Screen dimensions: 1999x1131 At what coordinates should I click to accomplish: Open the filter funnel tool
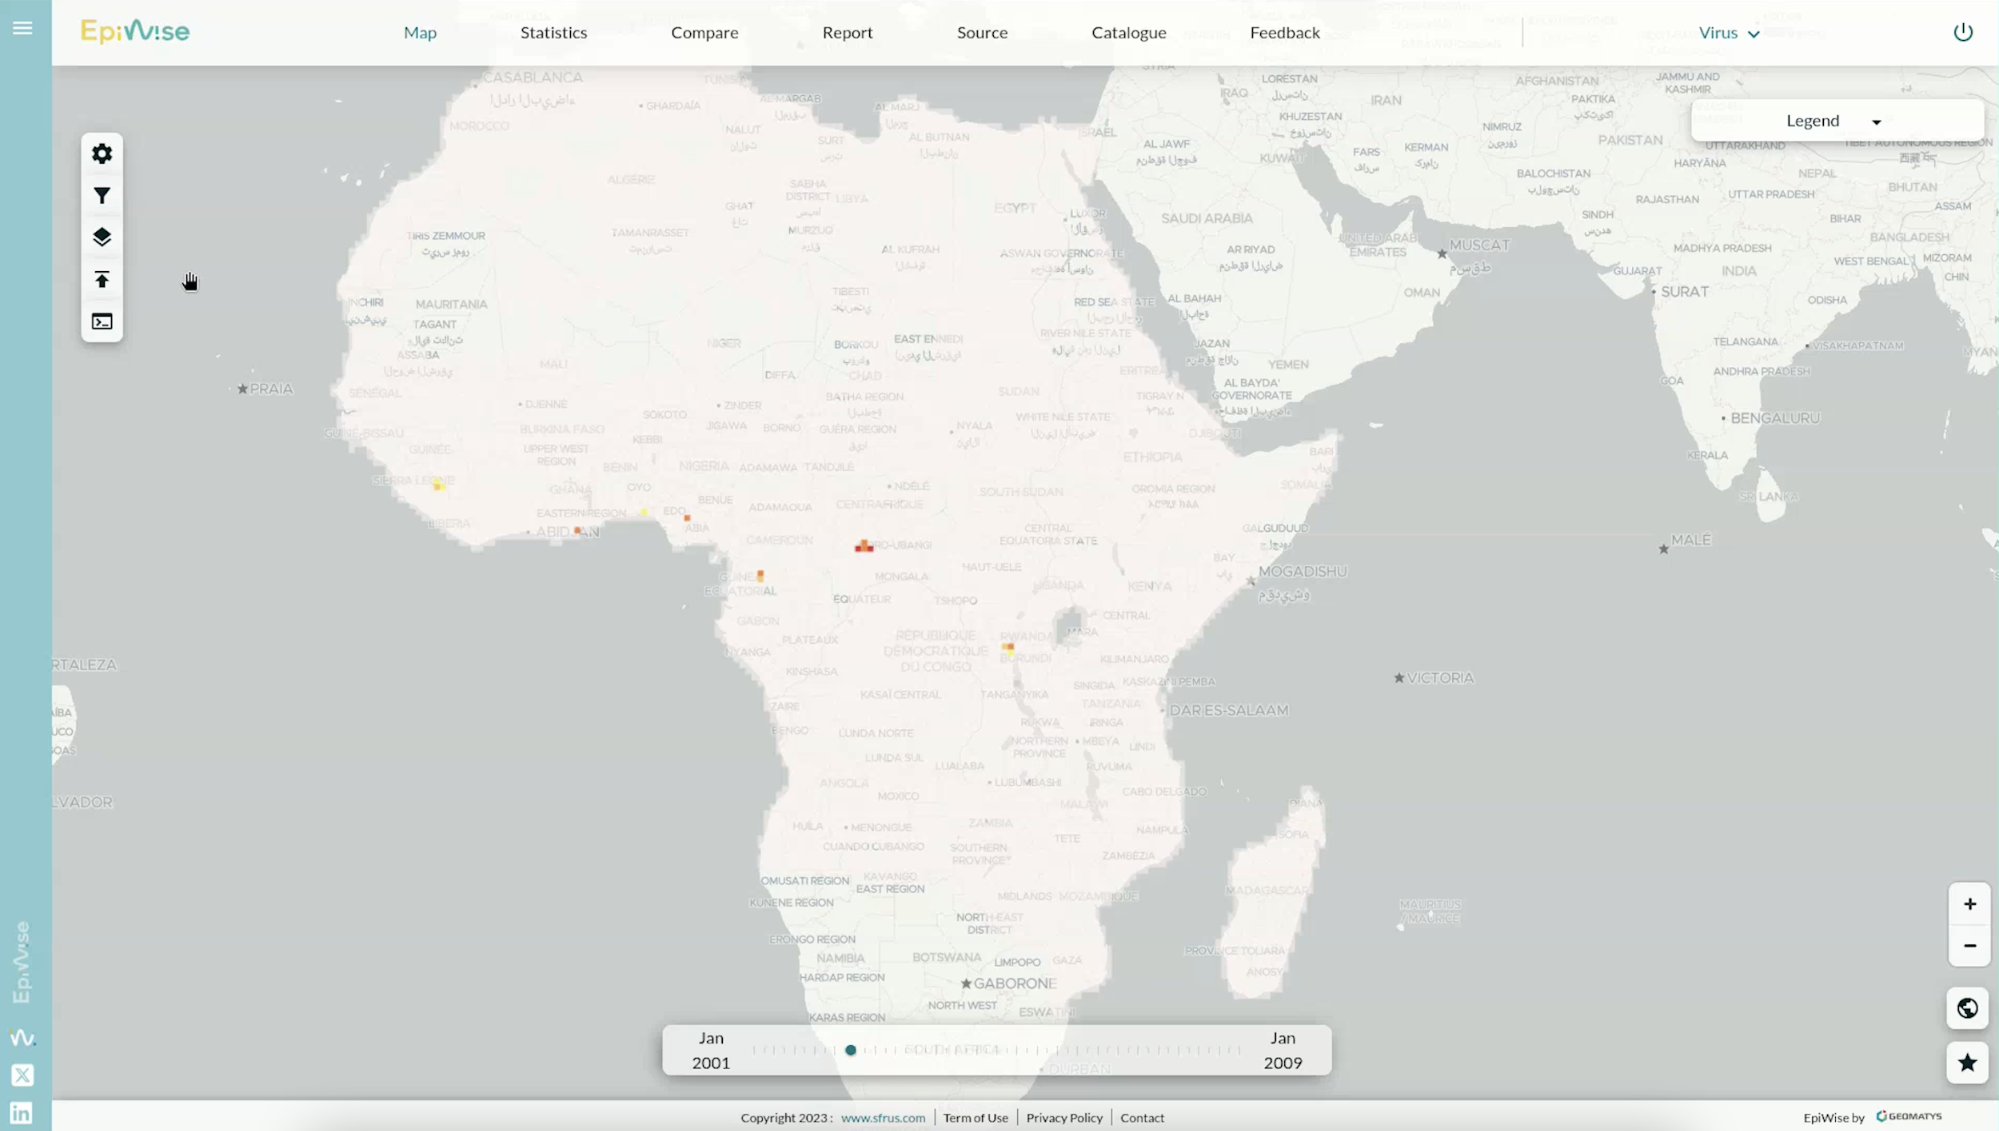pos(102,196)
